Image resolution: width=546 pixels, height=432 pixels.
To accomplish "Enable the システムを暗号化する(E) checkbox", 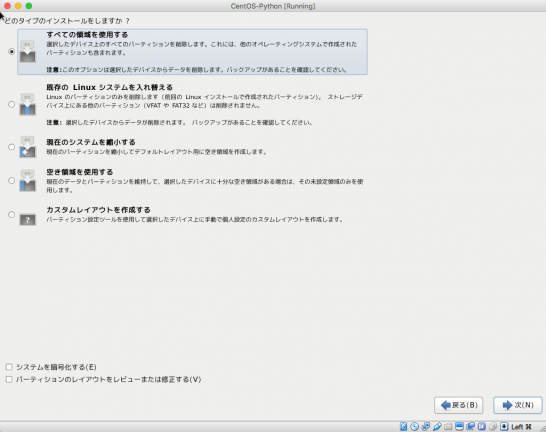I will point(9,367).
